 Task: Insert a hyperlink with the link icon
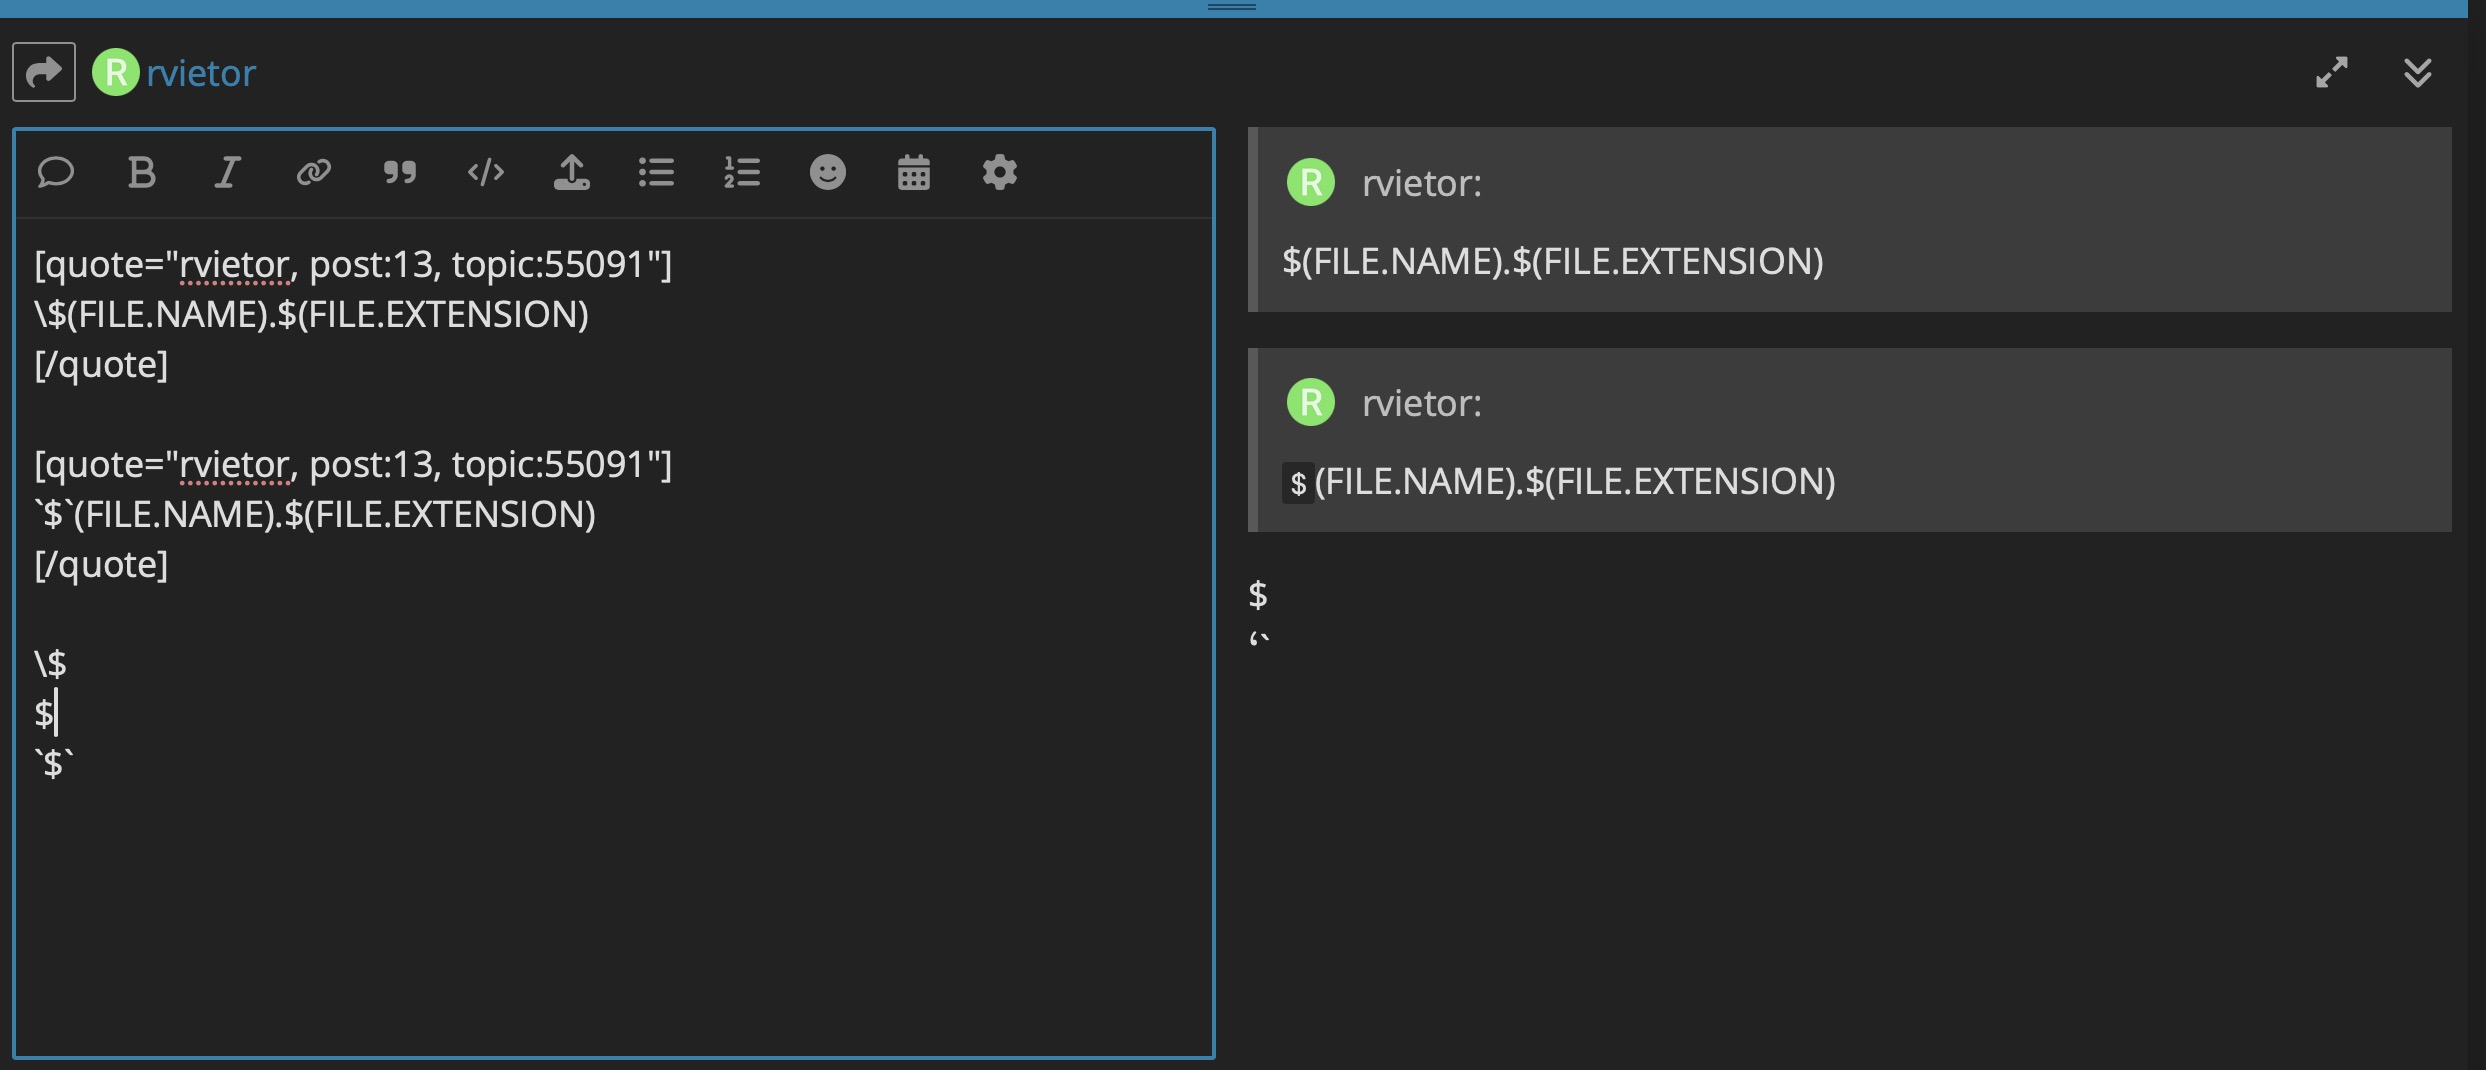point(313,173)
